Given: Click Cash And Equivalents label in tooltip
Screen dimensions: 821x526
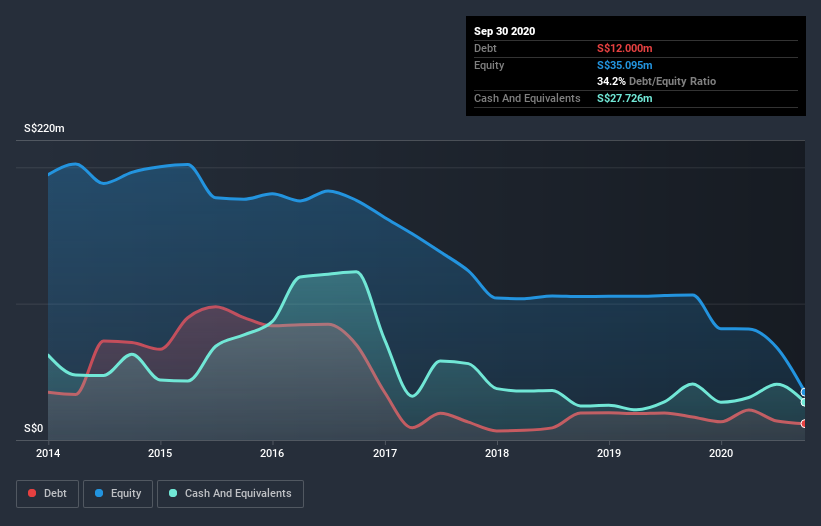Looking at the screenshot, I should tap(527, 98).
